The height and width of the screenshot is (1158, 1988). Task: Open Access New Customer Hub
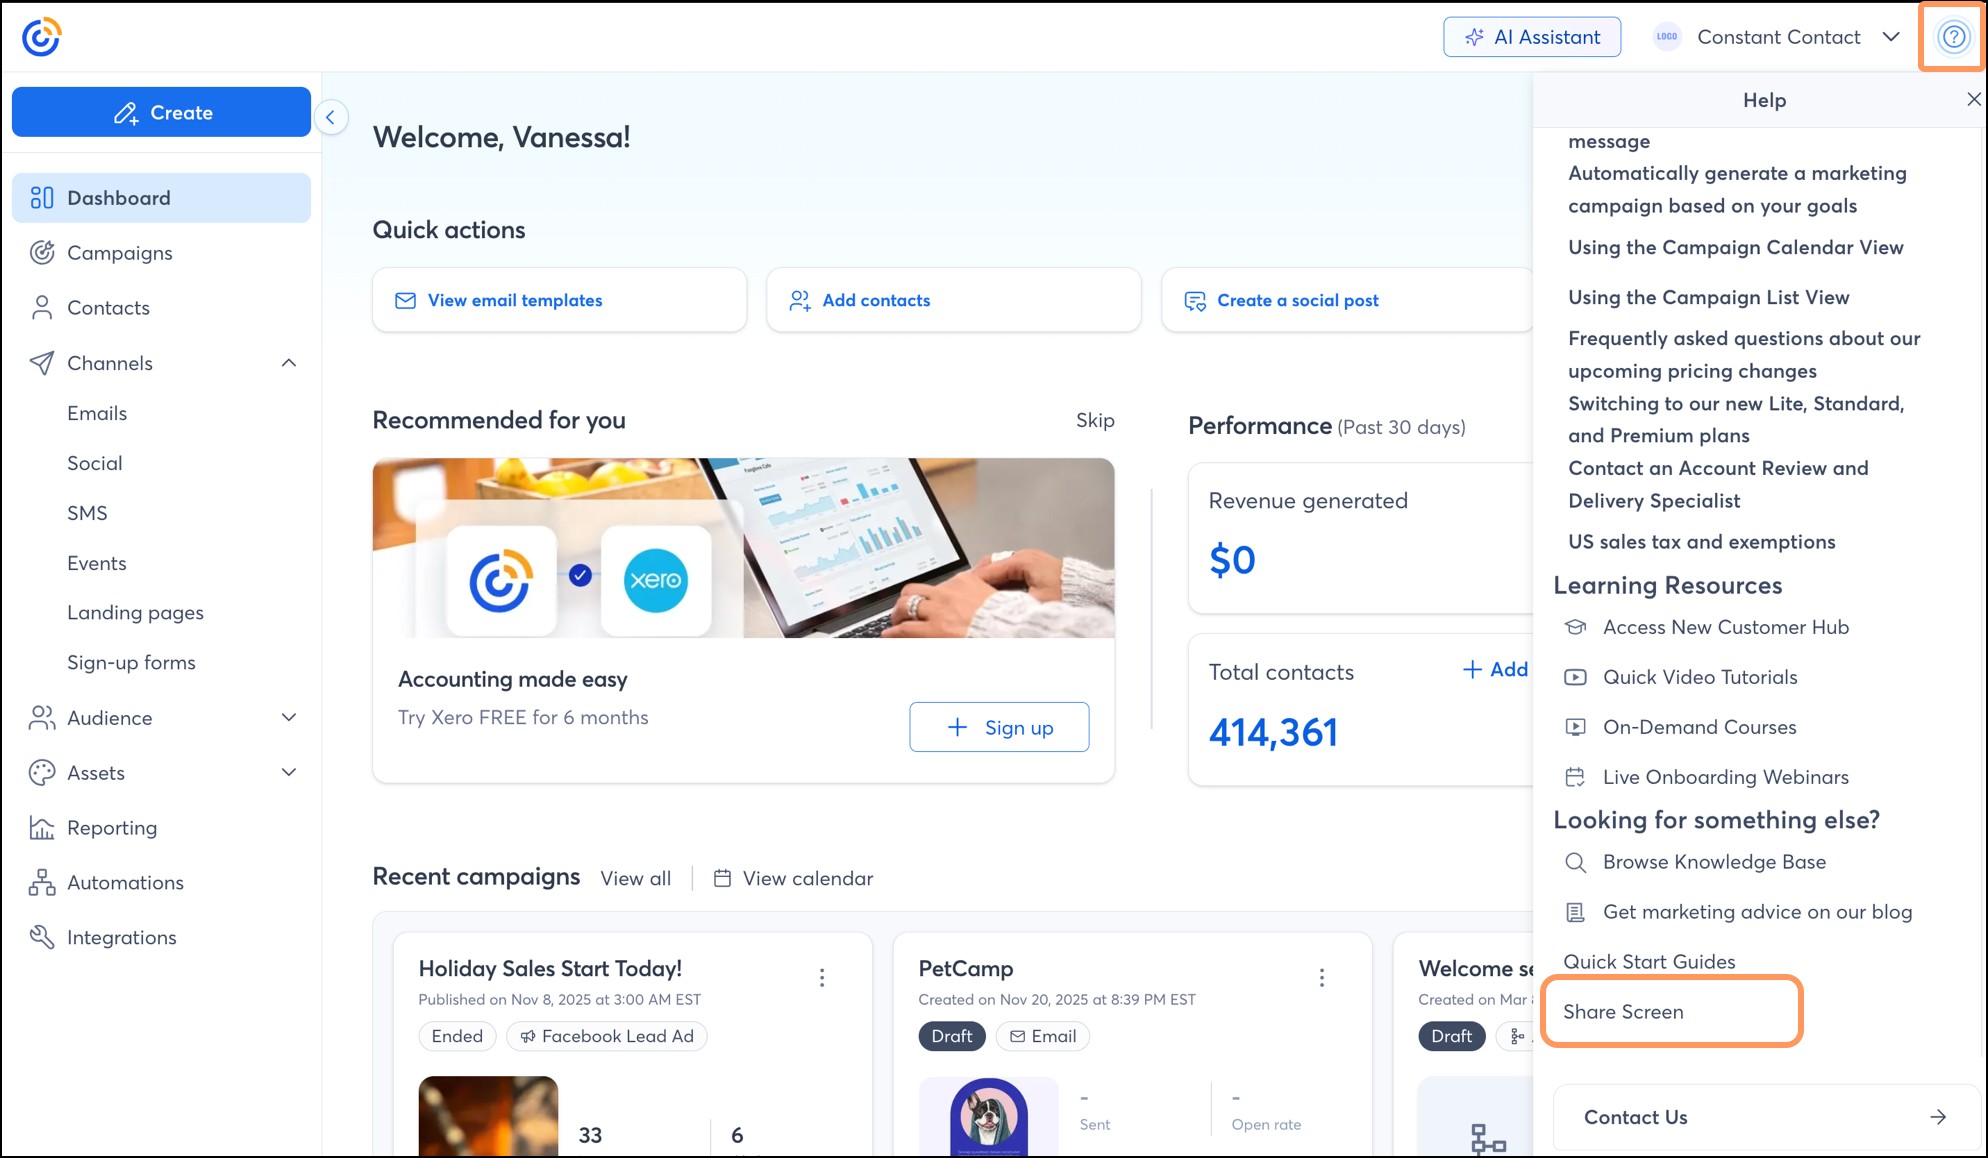(1726, 627)
